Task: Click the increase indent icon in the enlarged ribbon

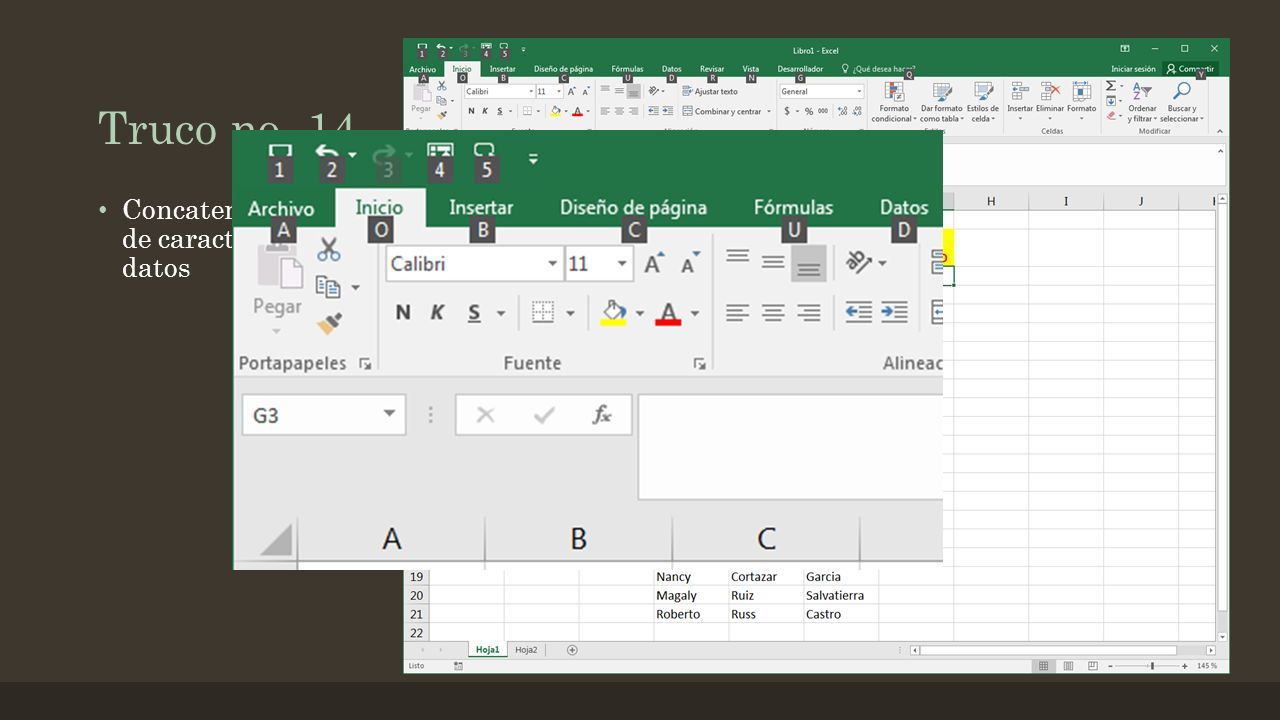Action: 894,312
